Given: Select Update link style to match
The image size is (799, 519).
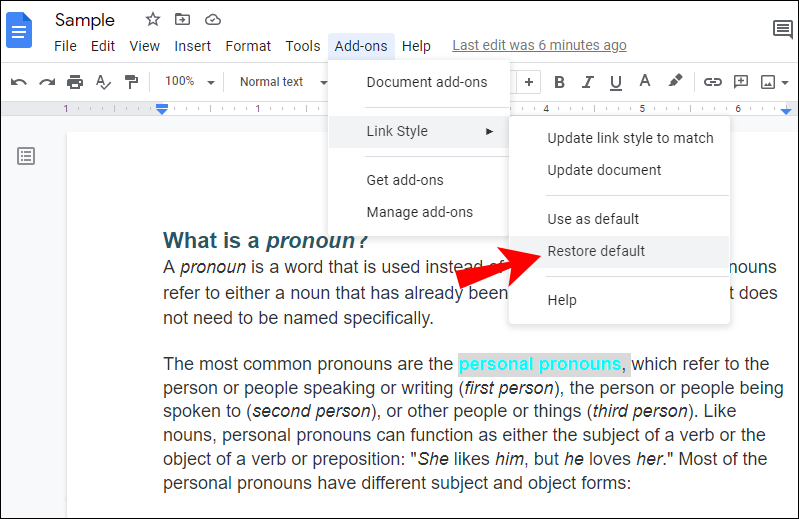Looking at the screenshot, I should (x=619, y=139).
